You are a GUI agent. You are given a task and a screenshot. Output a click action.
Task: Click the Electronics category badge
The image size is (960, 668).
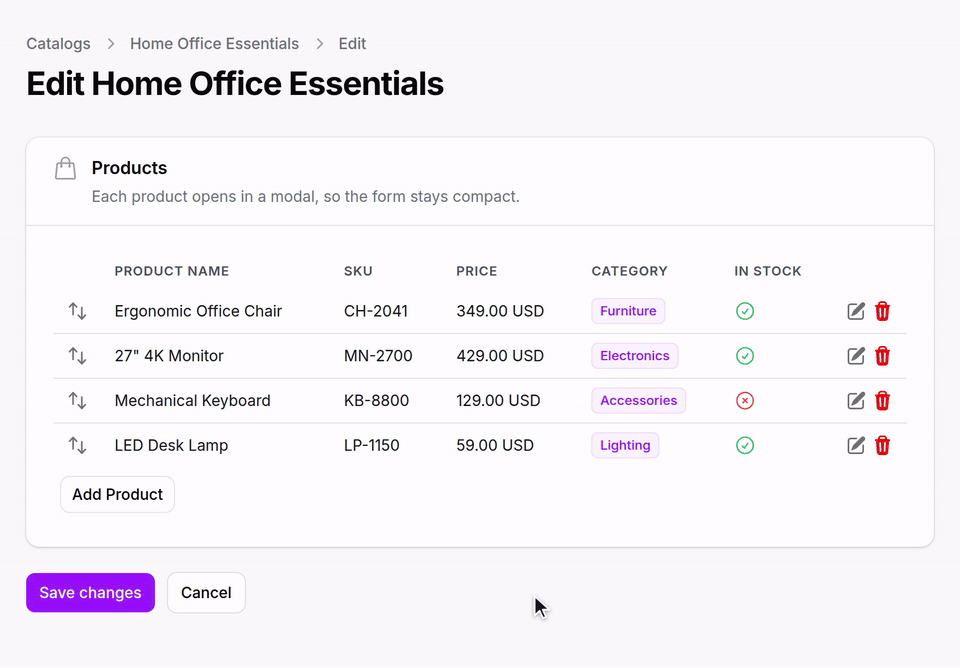(635, 356)
